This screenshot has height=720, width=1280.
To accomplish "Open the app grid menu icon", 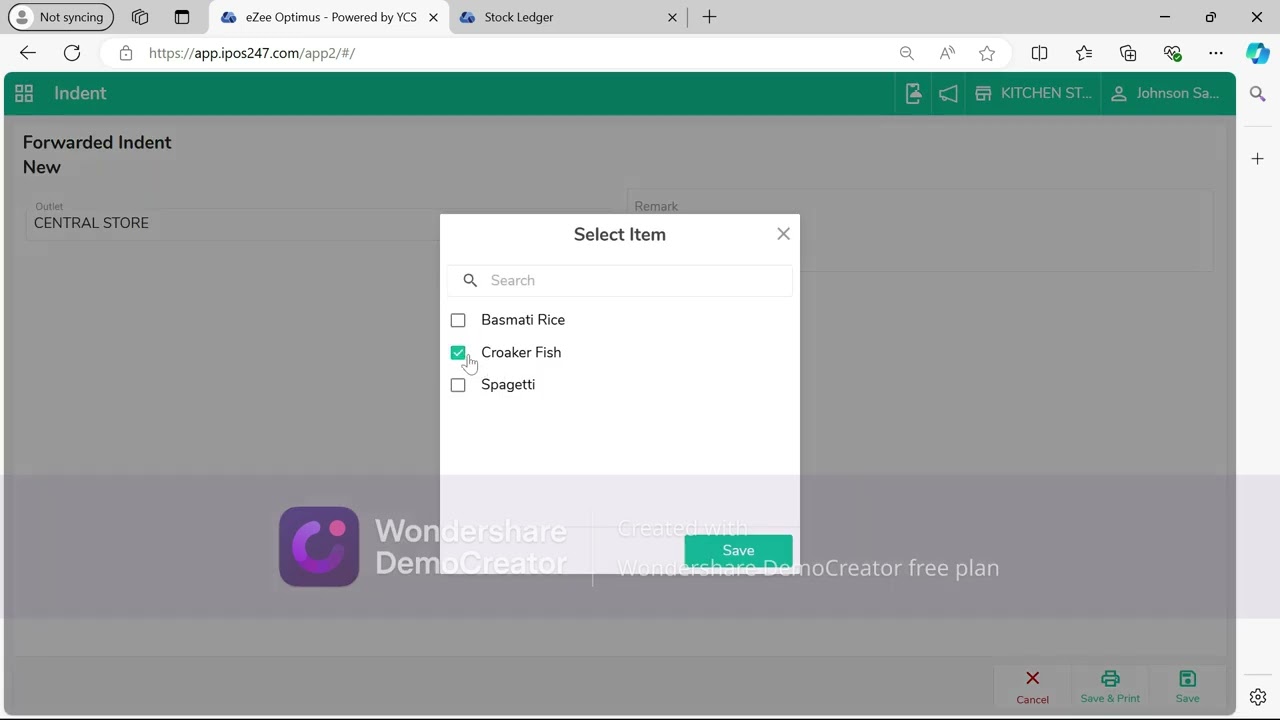I will 24,93.
